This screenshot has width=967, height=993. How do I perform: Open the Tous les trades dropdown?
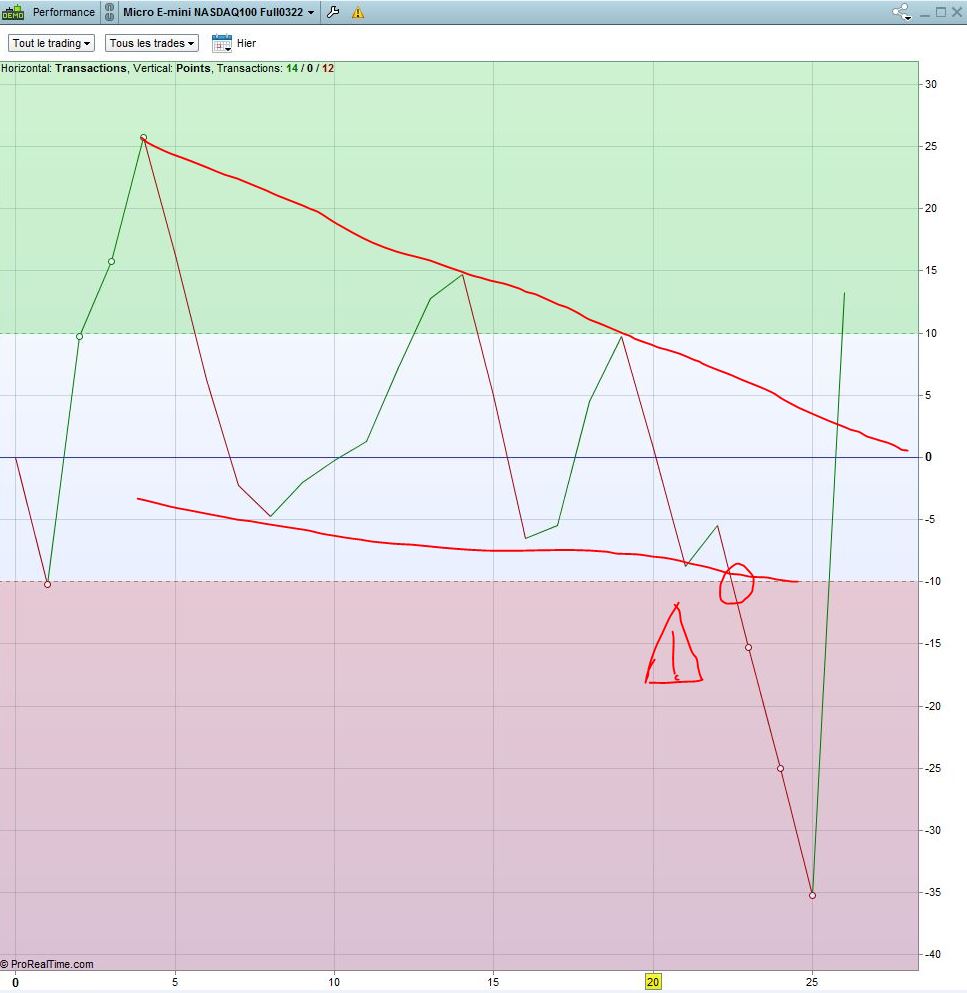(x=151, y=43)
